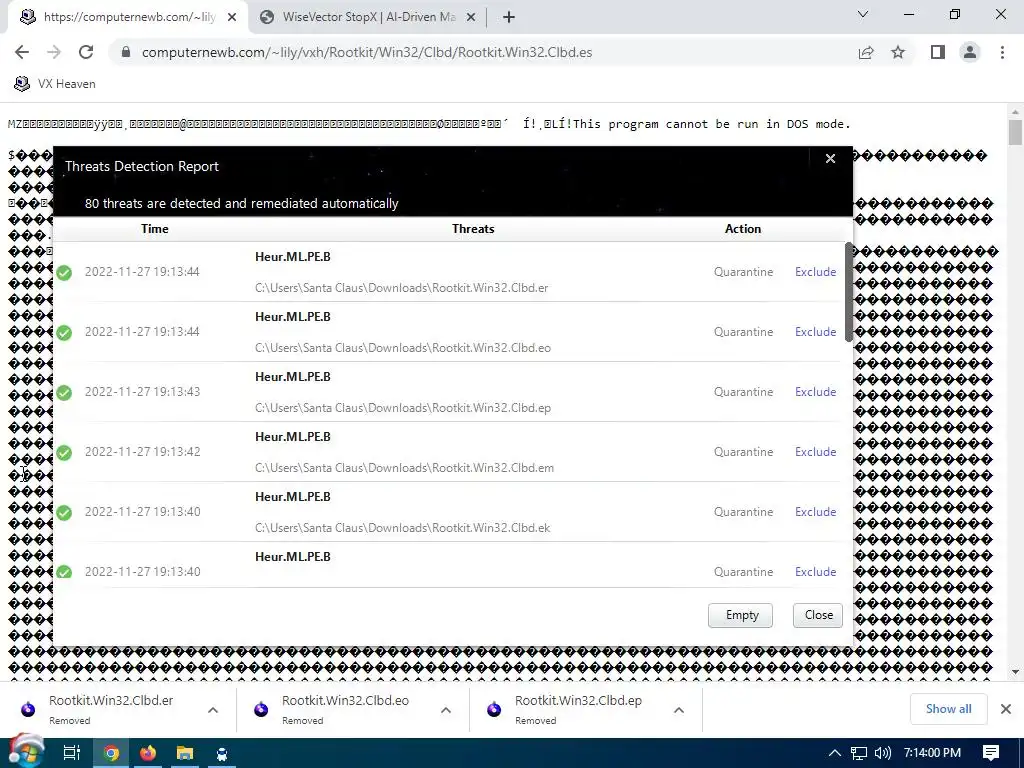The width and height of the screenshot is (1024, 768).
Task: Click the web page vertical scrollbar thumb
Action: tap(1015, 133)
